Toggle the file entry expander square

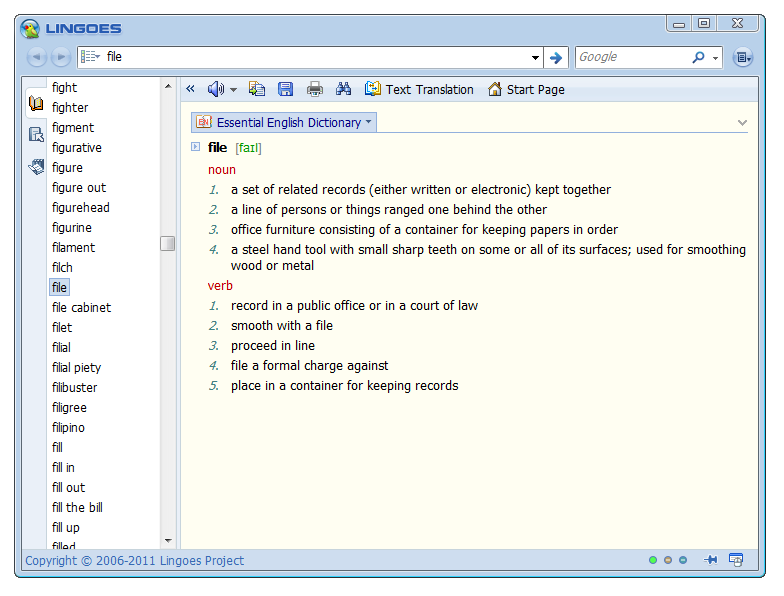pyautogui.click(x=196, y=146)
